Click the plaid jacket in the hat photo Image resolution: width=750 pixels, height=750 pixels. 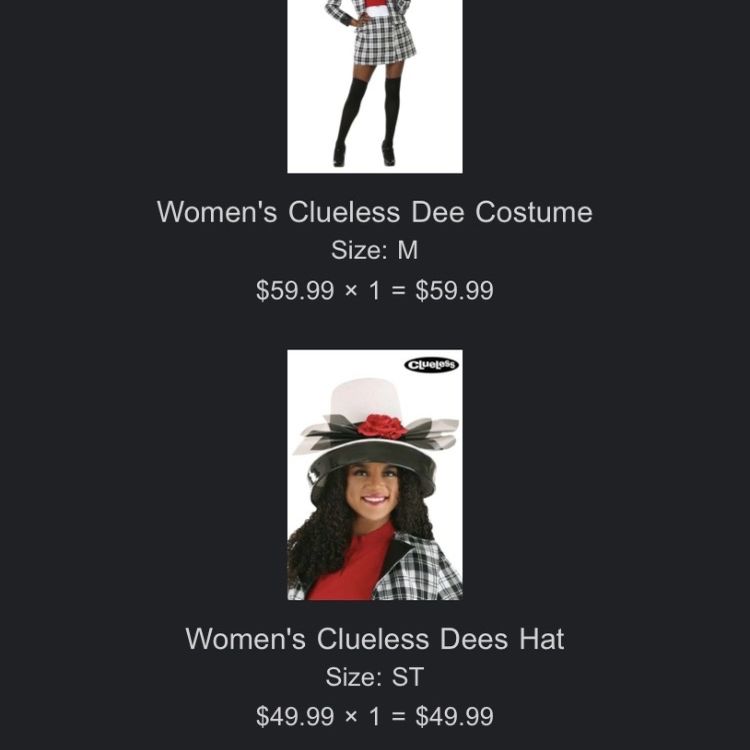(417, 569)
